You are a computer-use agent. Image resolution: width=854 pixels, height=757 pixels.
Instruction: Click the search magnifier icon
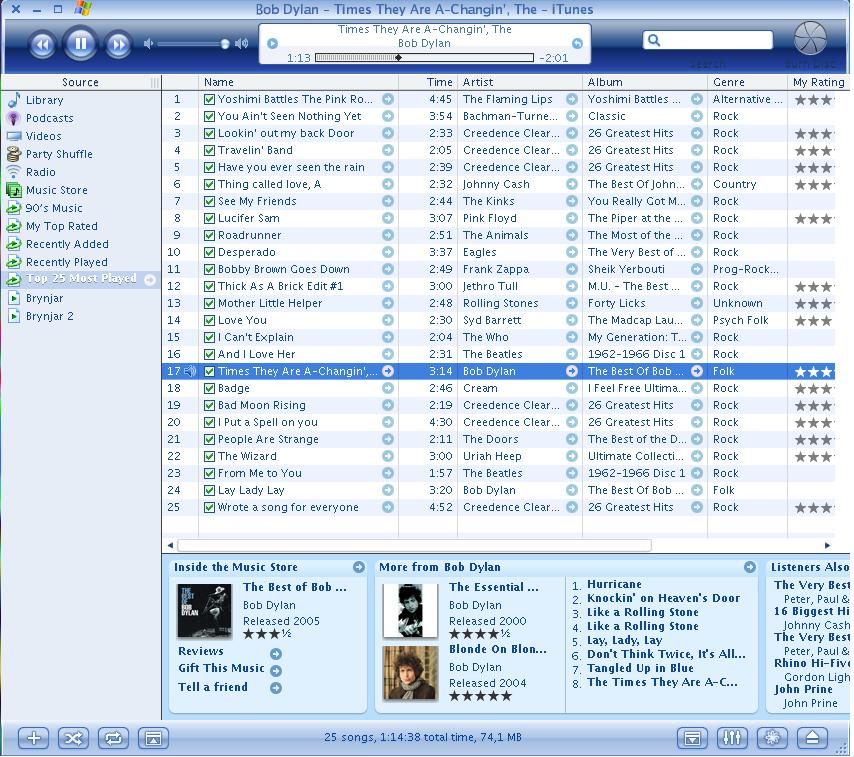click(x=655, y=40)
